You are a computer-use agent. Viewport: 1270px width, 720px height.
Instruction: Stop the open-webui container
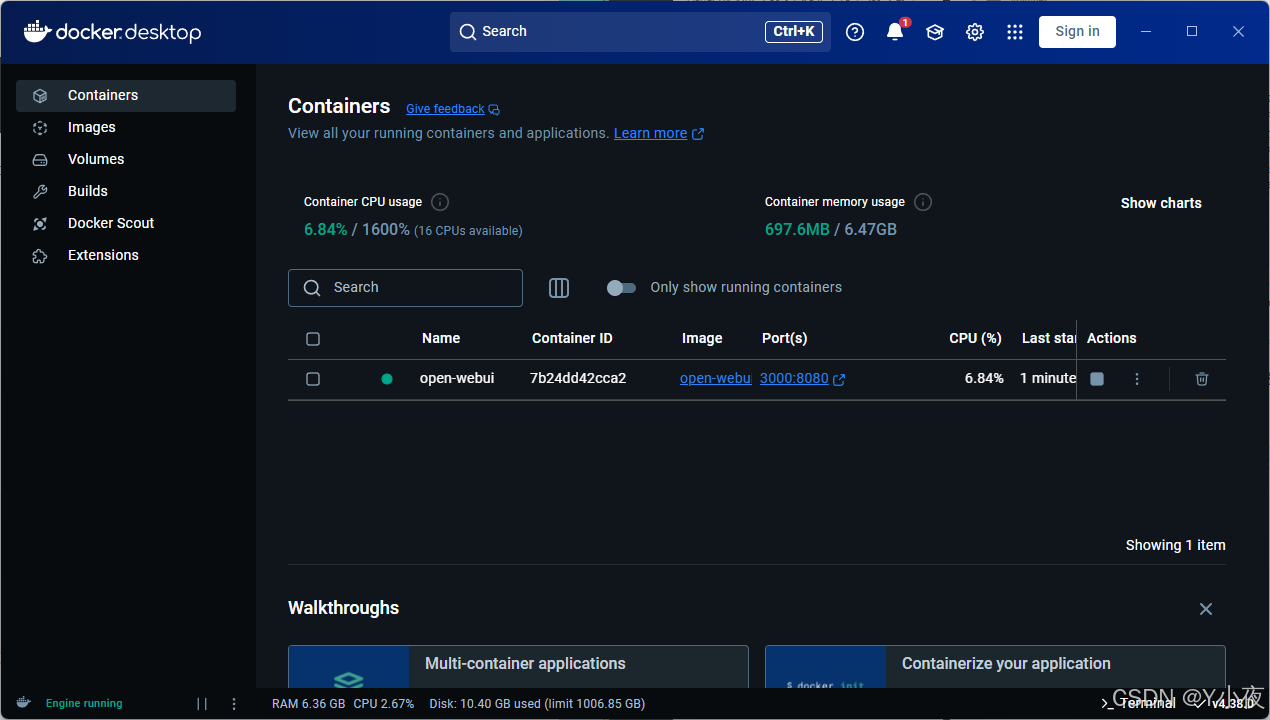click(x=1097, y=379)
